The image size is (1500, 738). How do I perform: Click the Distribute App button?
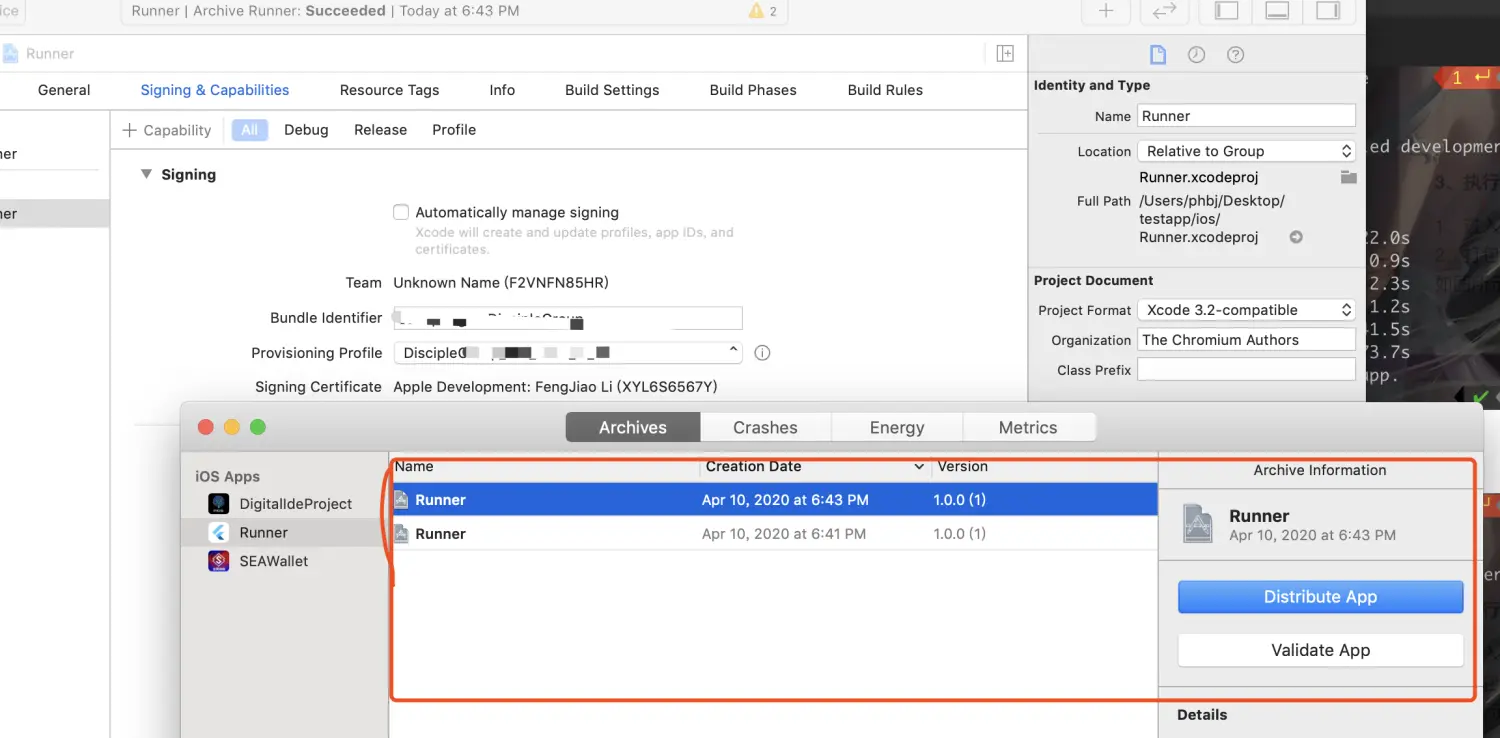pos(1320,597)
